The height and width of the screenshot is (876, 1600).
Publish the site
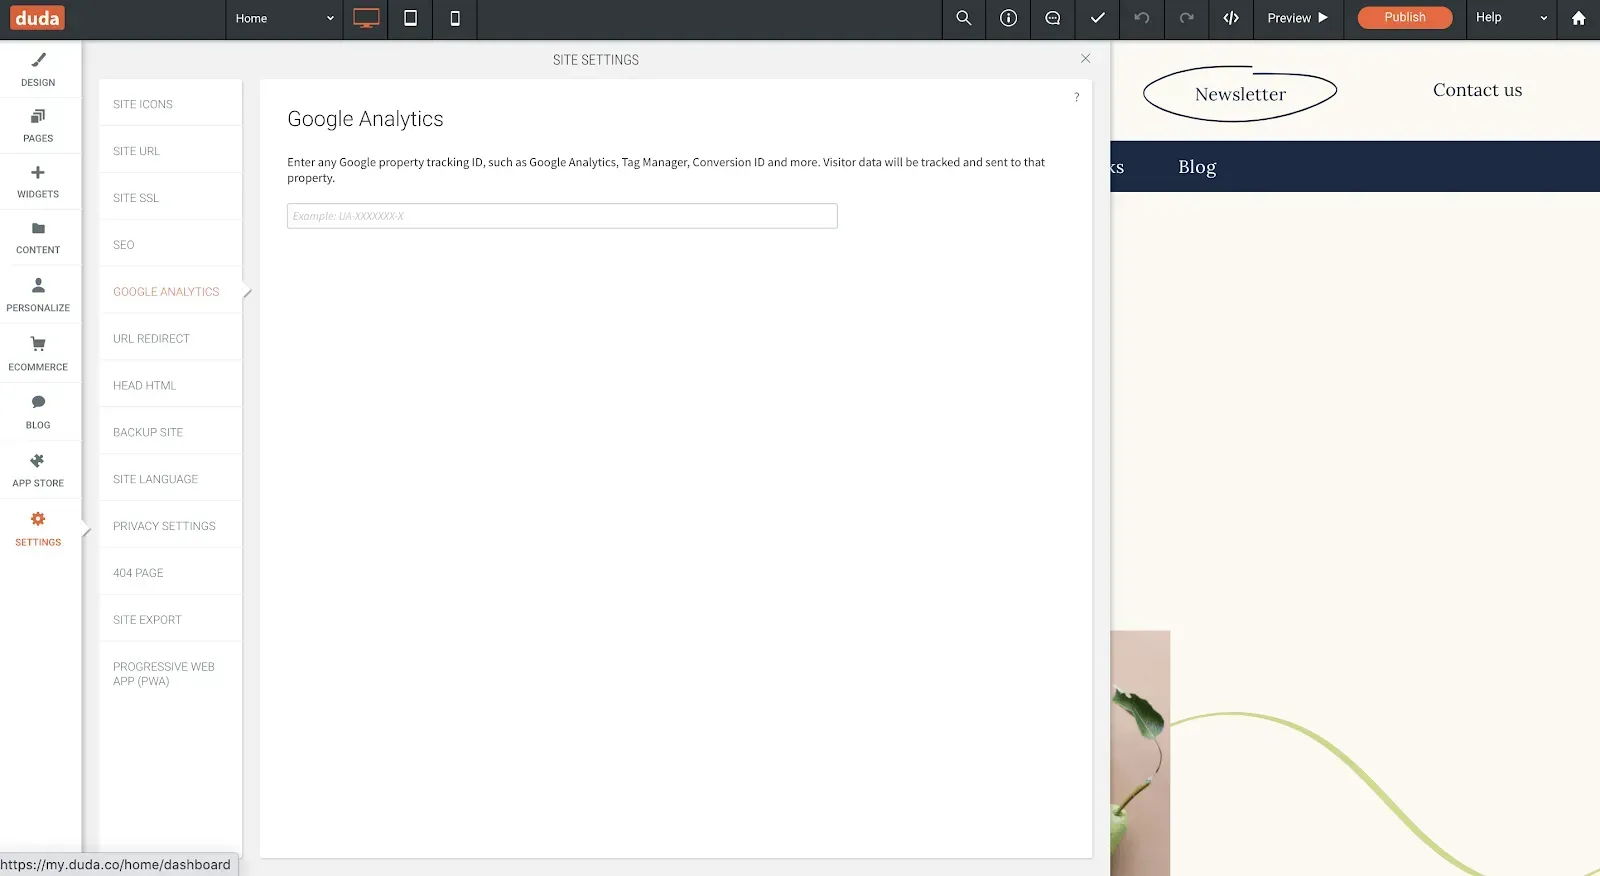pos(1404,17)
